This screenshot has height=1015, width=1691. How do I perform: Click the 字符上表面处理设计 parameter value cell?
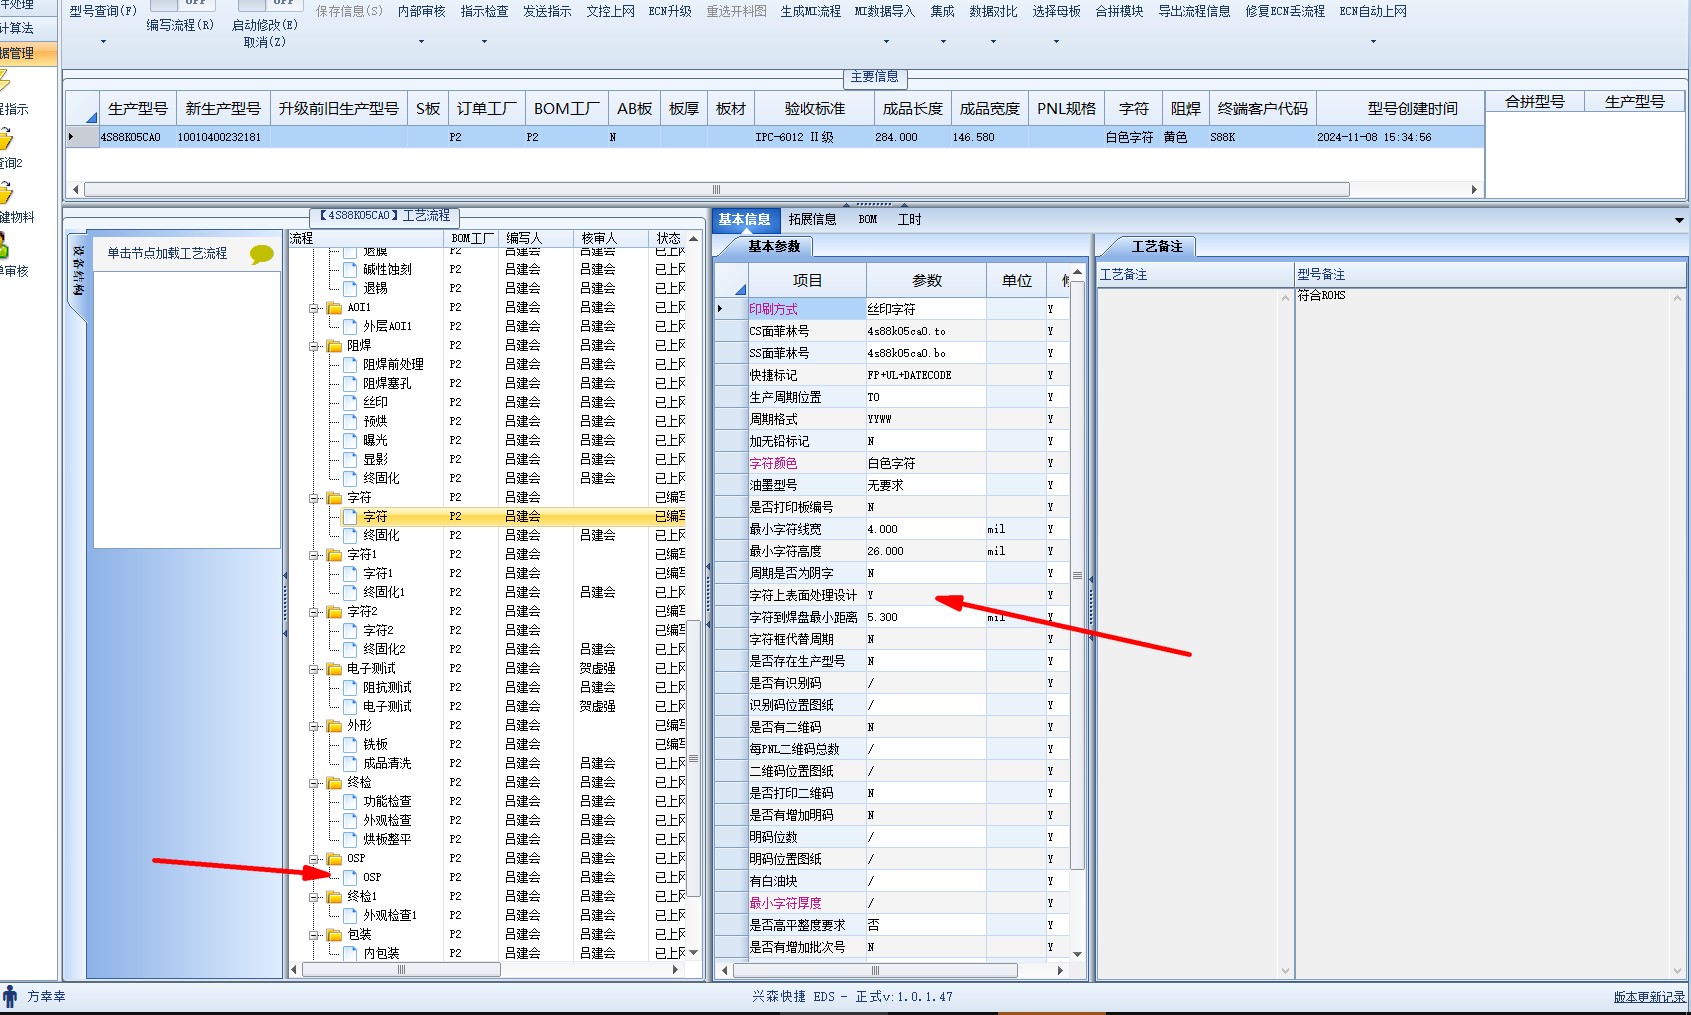(x=926, y=595)
